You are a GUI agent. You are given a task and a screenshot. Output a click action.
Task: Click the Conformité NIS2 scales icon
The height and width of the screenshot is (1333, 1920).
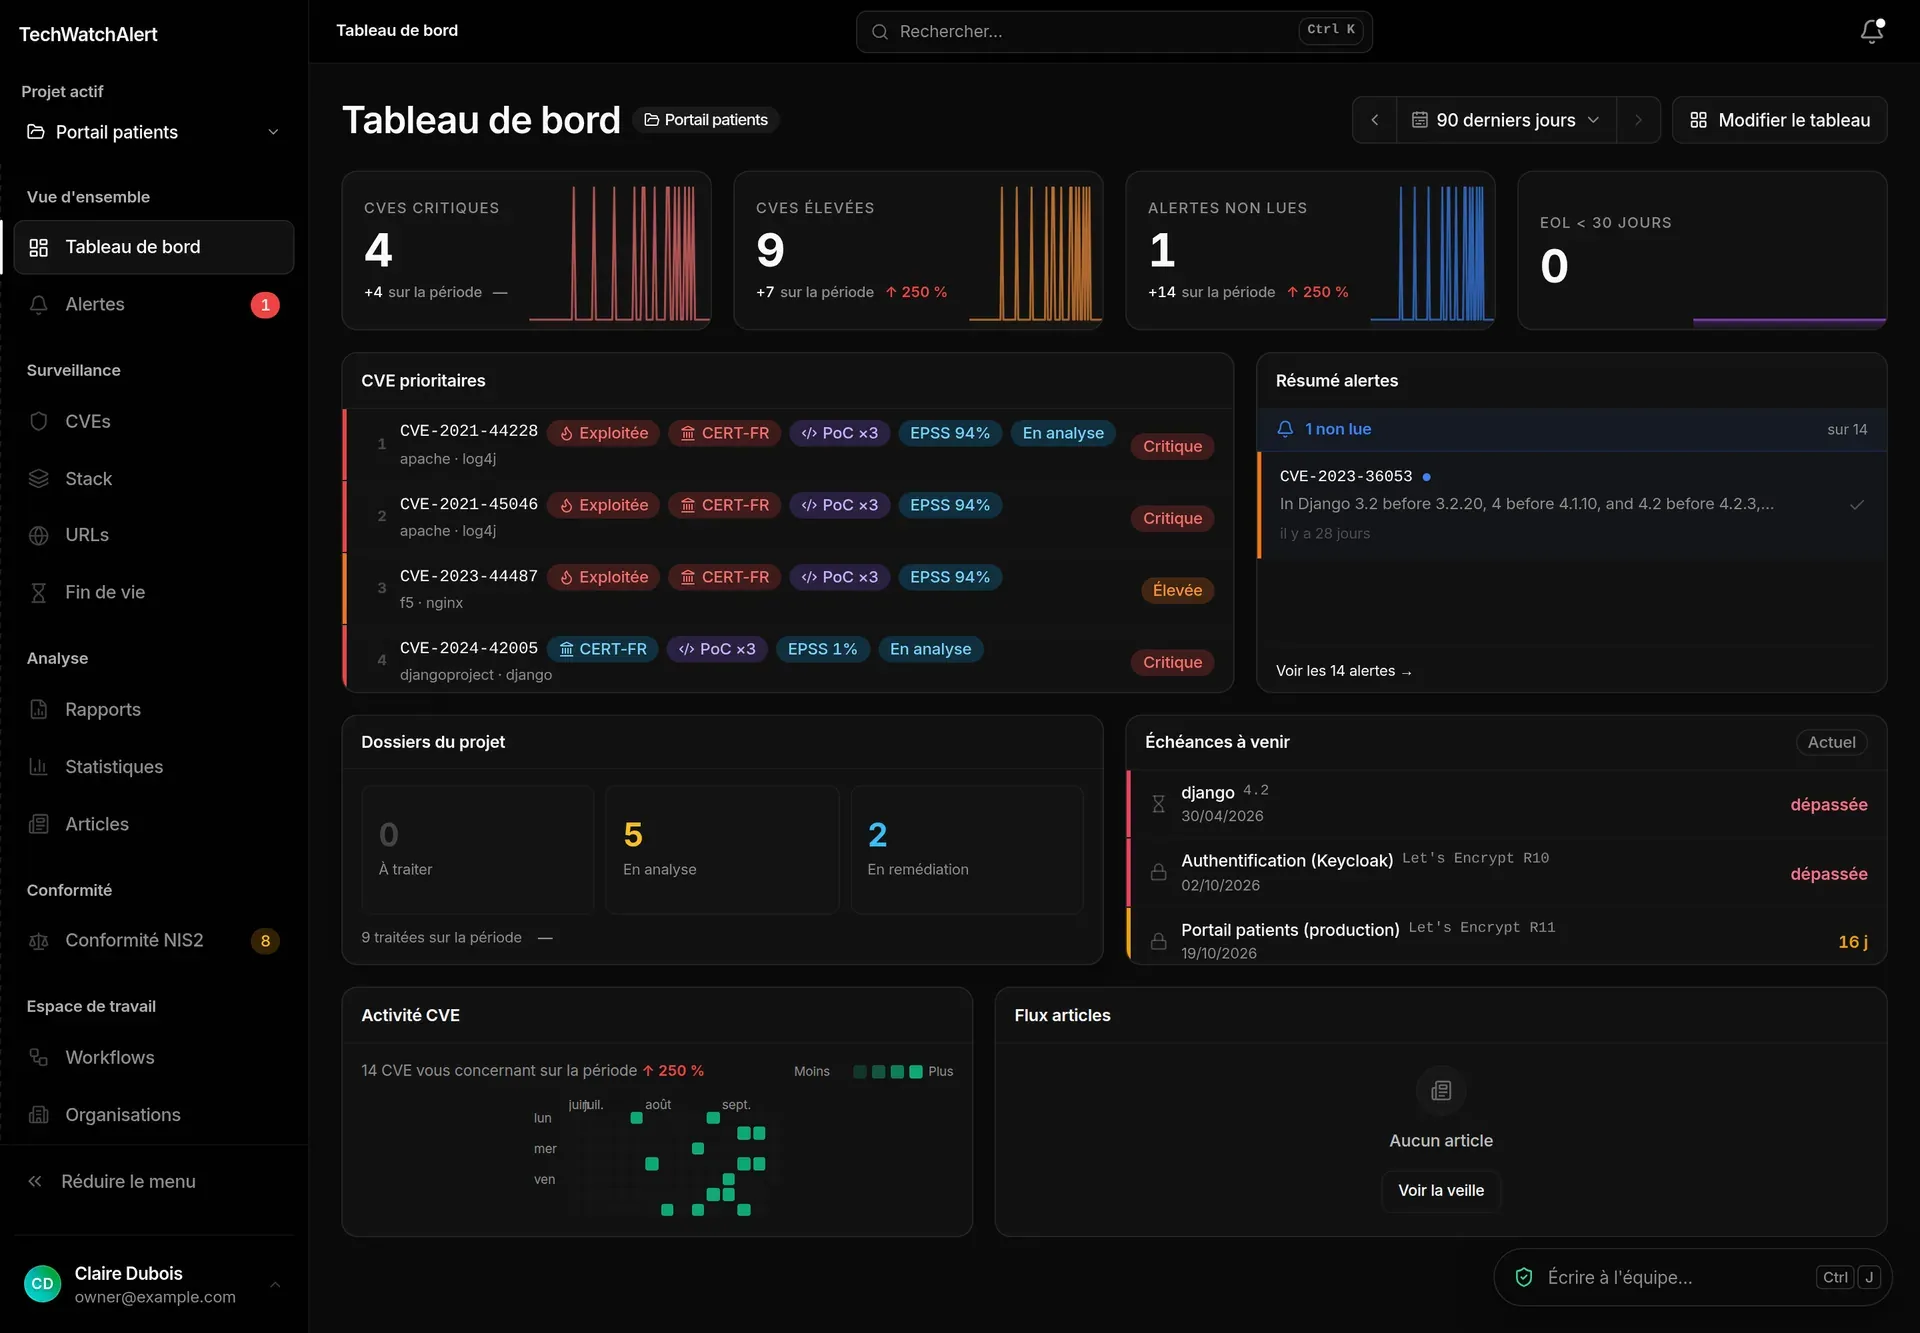click(38, 940)
